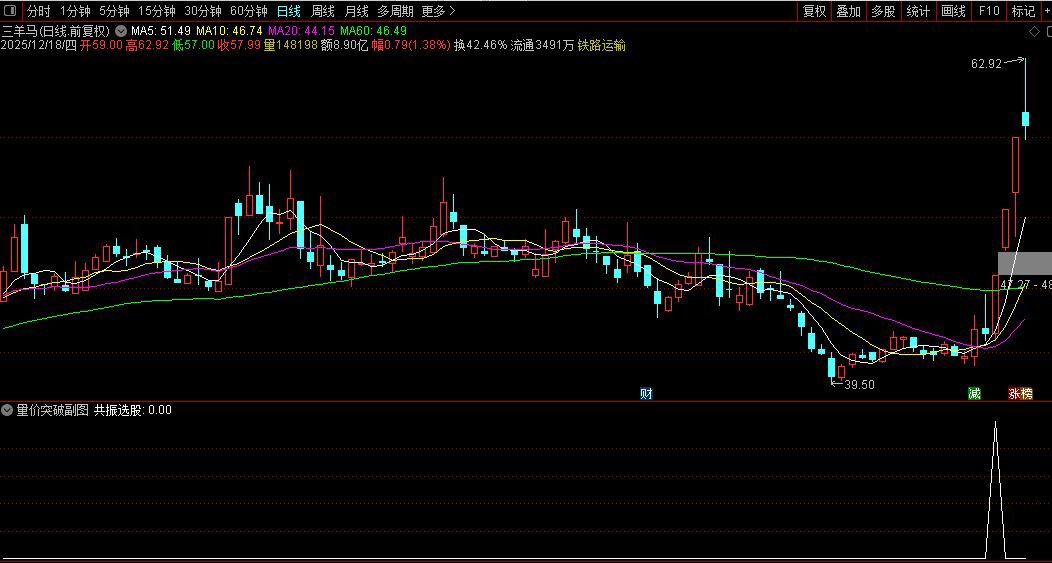Click the 三羊马(日线.前复权) title text
Image resolution: width=1052 pixels, height=563 pixels.
pos(56,31)
